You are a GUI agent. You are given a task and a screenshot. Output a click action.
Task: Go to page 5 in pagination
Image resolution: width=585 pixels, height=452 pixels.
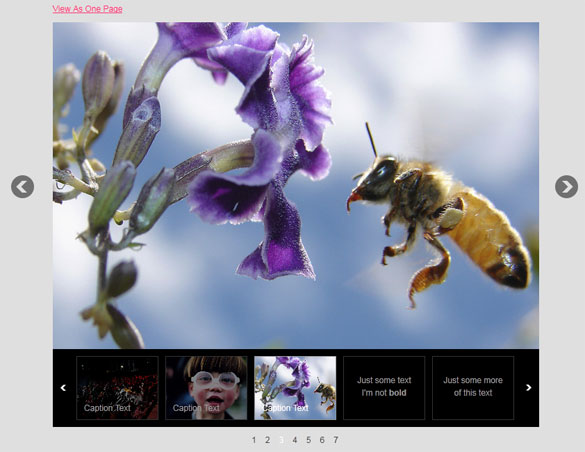(309, 440)
